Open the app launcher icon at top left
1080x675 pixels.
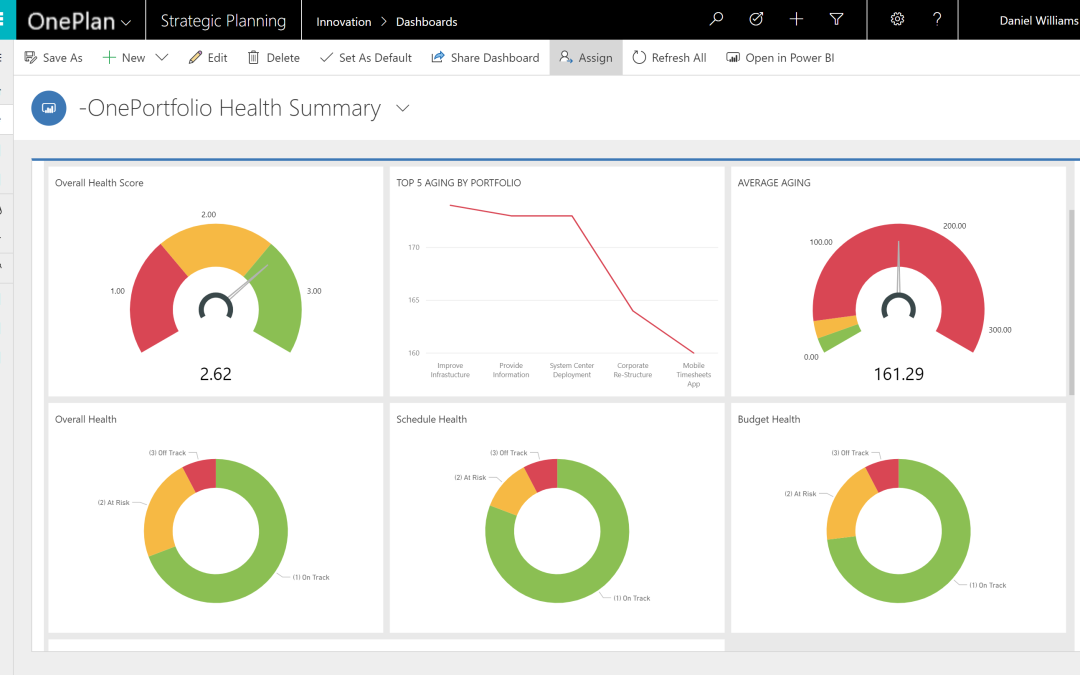coord(5,20)
